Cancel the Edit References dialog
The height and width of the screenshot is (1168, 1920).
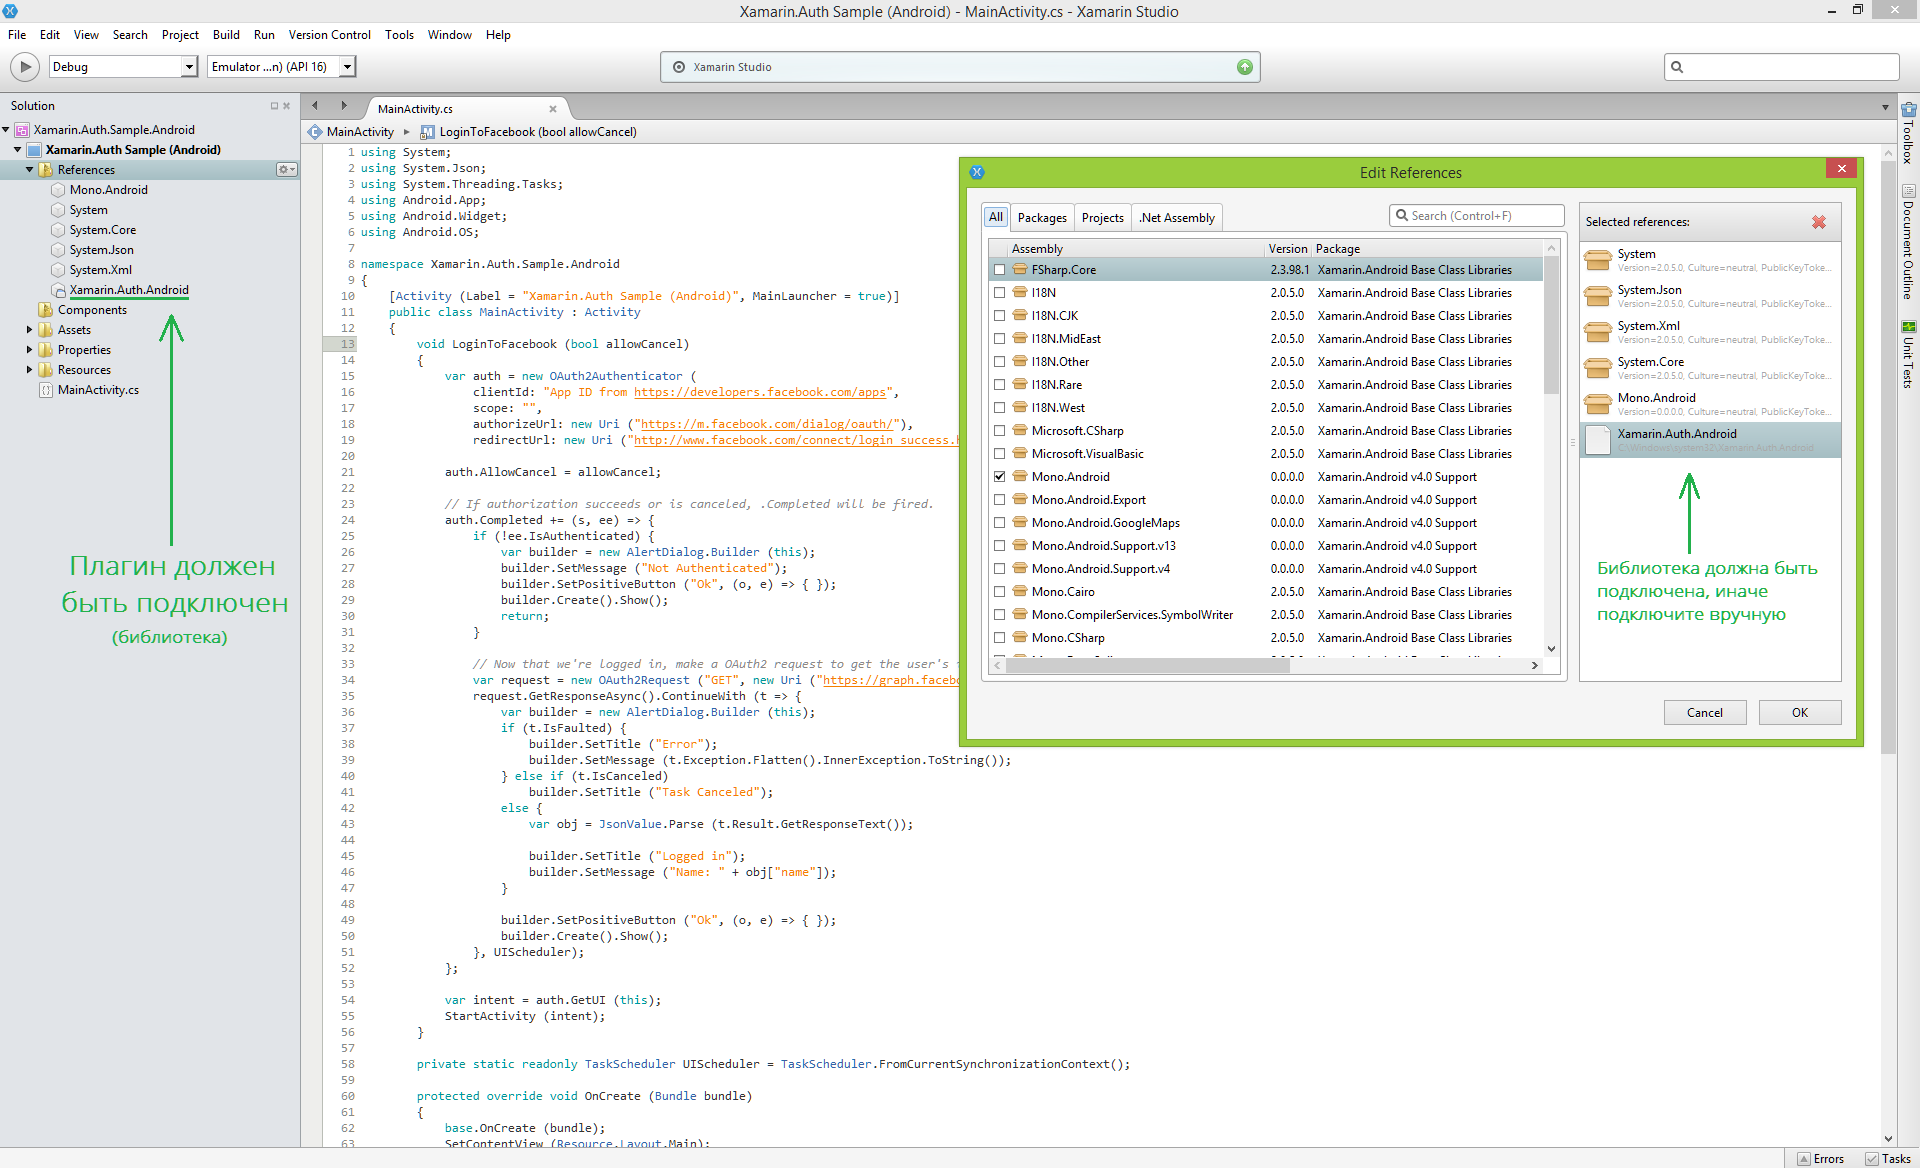(x=1705, y=713)
